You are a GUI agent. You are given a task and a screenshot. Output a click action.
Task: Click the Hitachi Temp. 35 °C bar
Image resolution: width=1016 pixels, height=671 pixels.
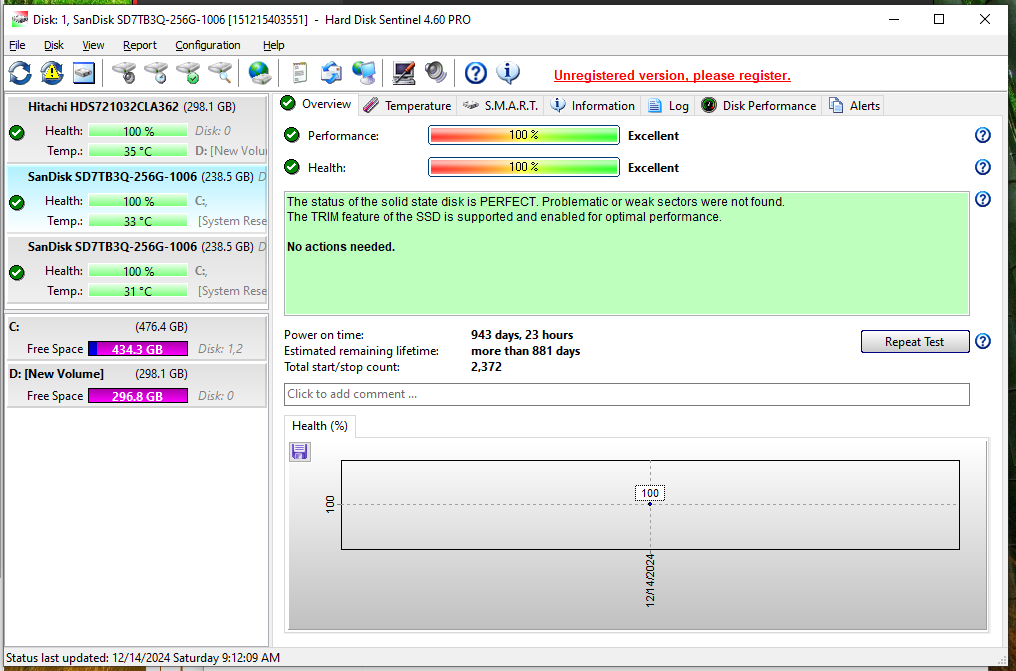click(x=137, y=151)
